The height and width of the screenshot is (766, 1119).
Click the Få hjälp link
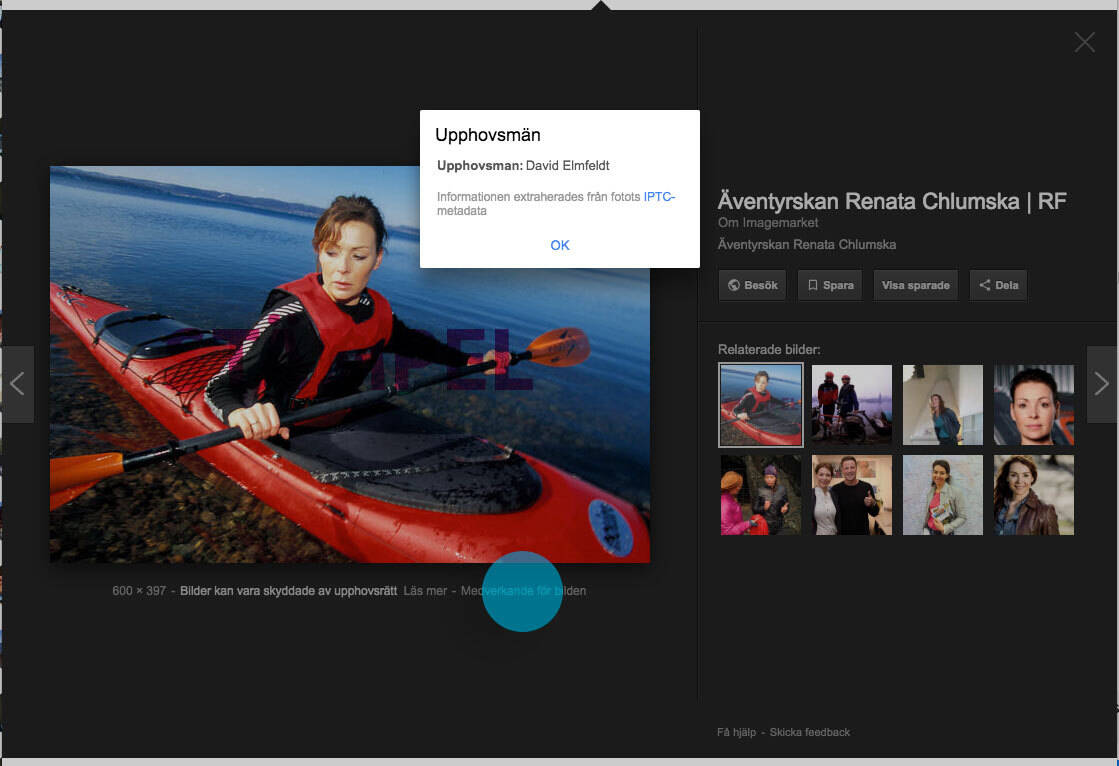pos(738,732)
